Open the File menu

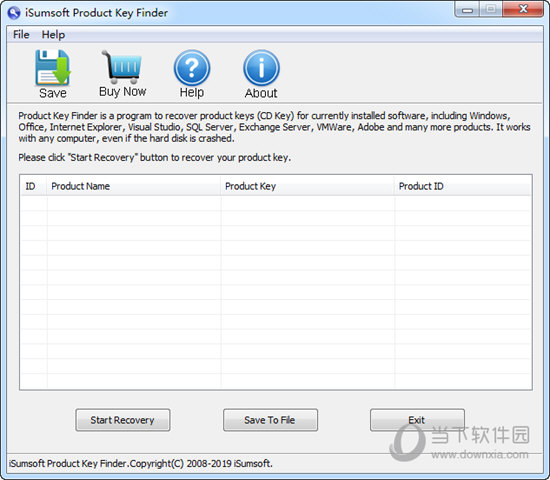[21, 34]
